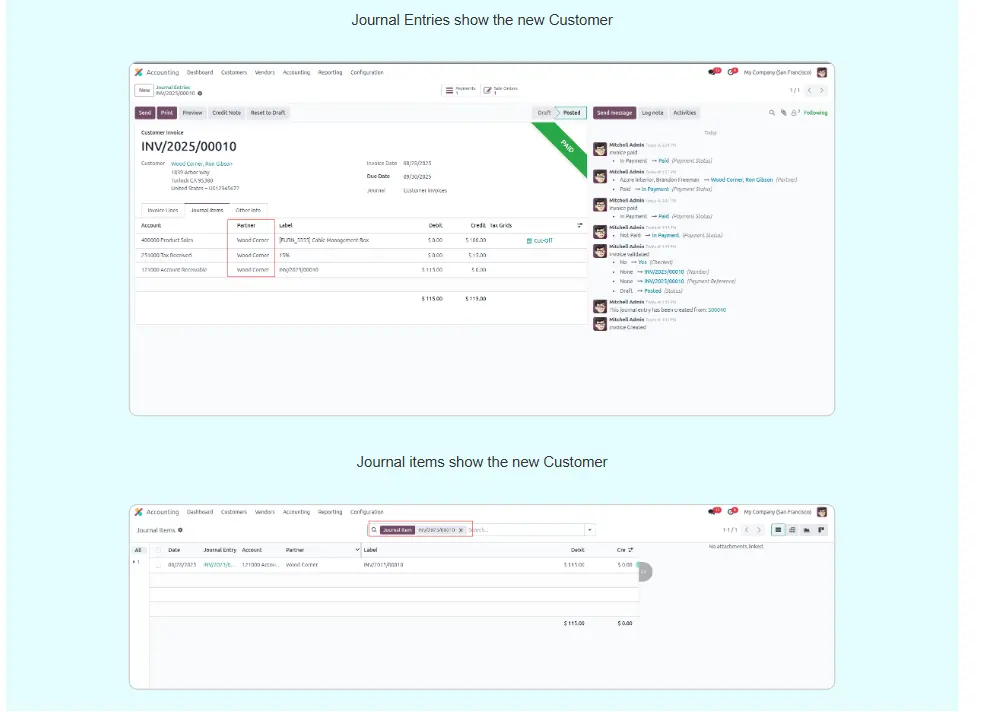Click the settings gear beside Journal Items title
Image resolution: width=982 pixels, height=714 pixels.
click(x=180, y=530)
